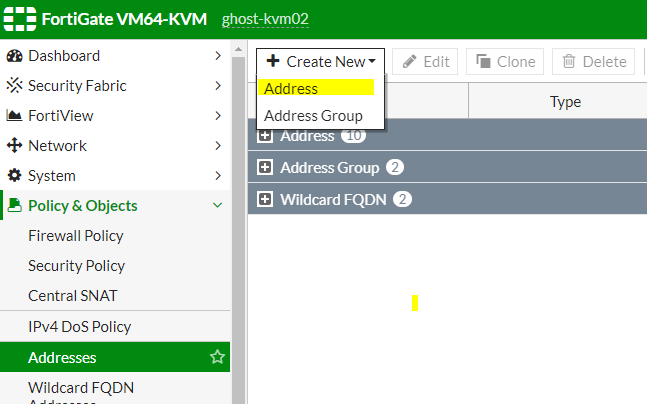Open the Create New dropdown
647x404 pixels.
pos(320,62)
